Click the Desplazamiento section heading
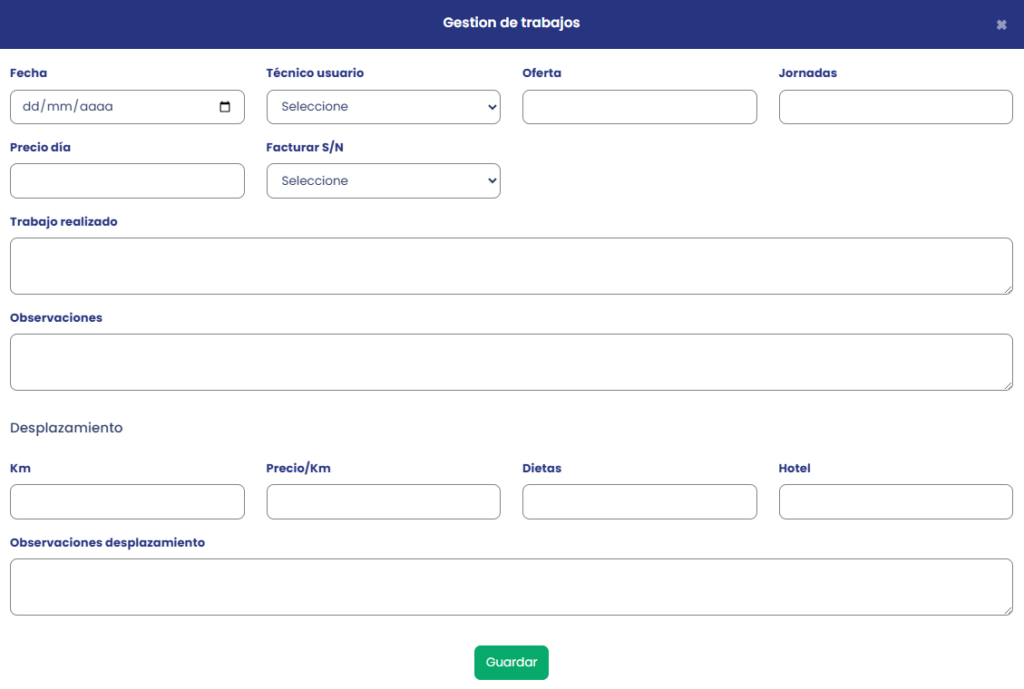Image resolution: width=1024 pixels, height=689 pixels. (66, 428)
